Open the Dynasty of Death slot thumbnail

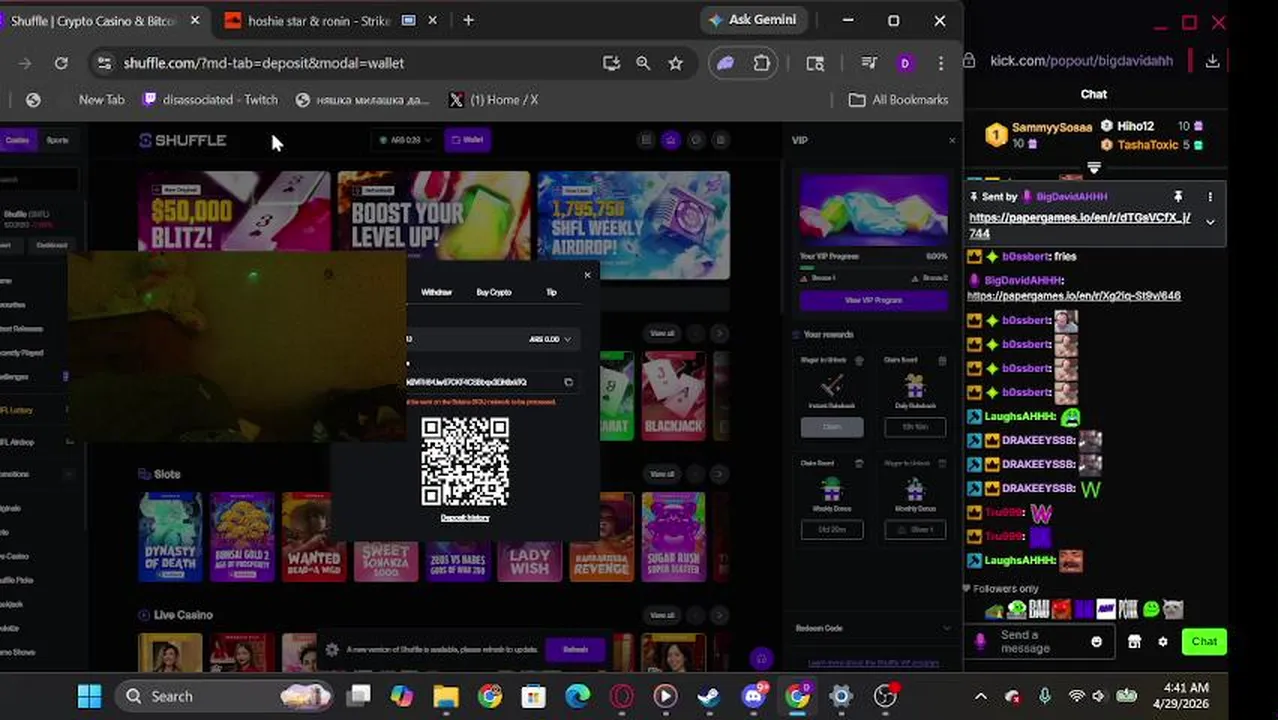pos(170,537)
